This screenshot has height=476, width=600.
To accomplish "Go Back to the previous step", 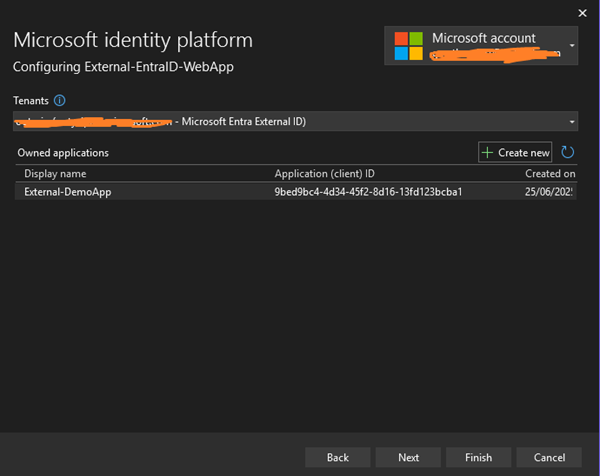I will pyautogui.click(x=338, y=457).
